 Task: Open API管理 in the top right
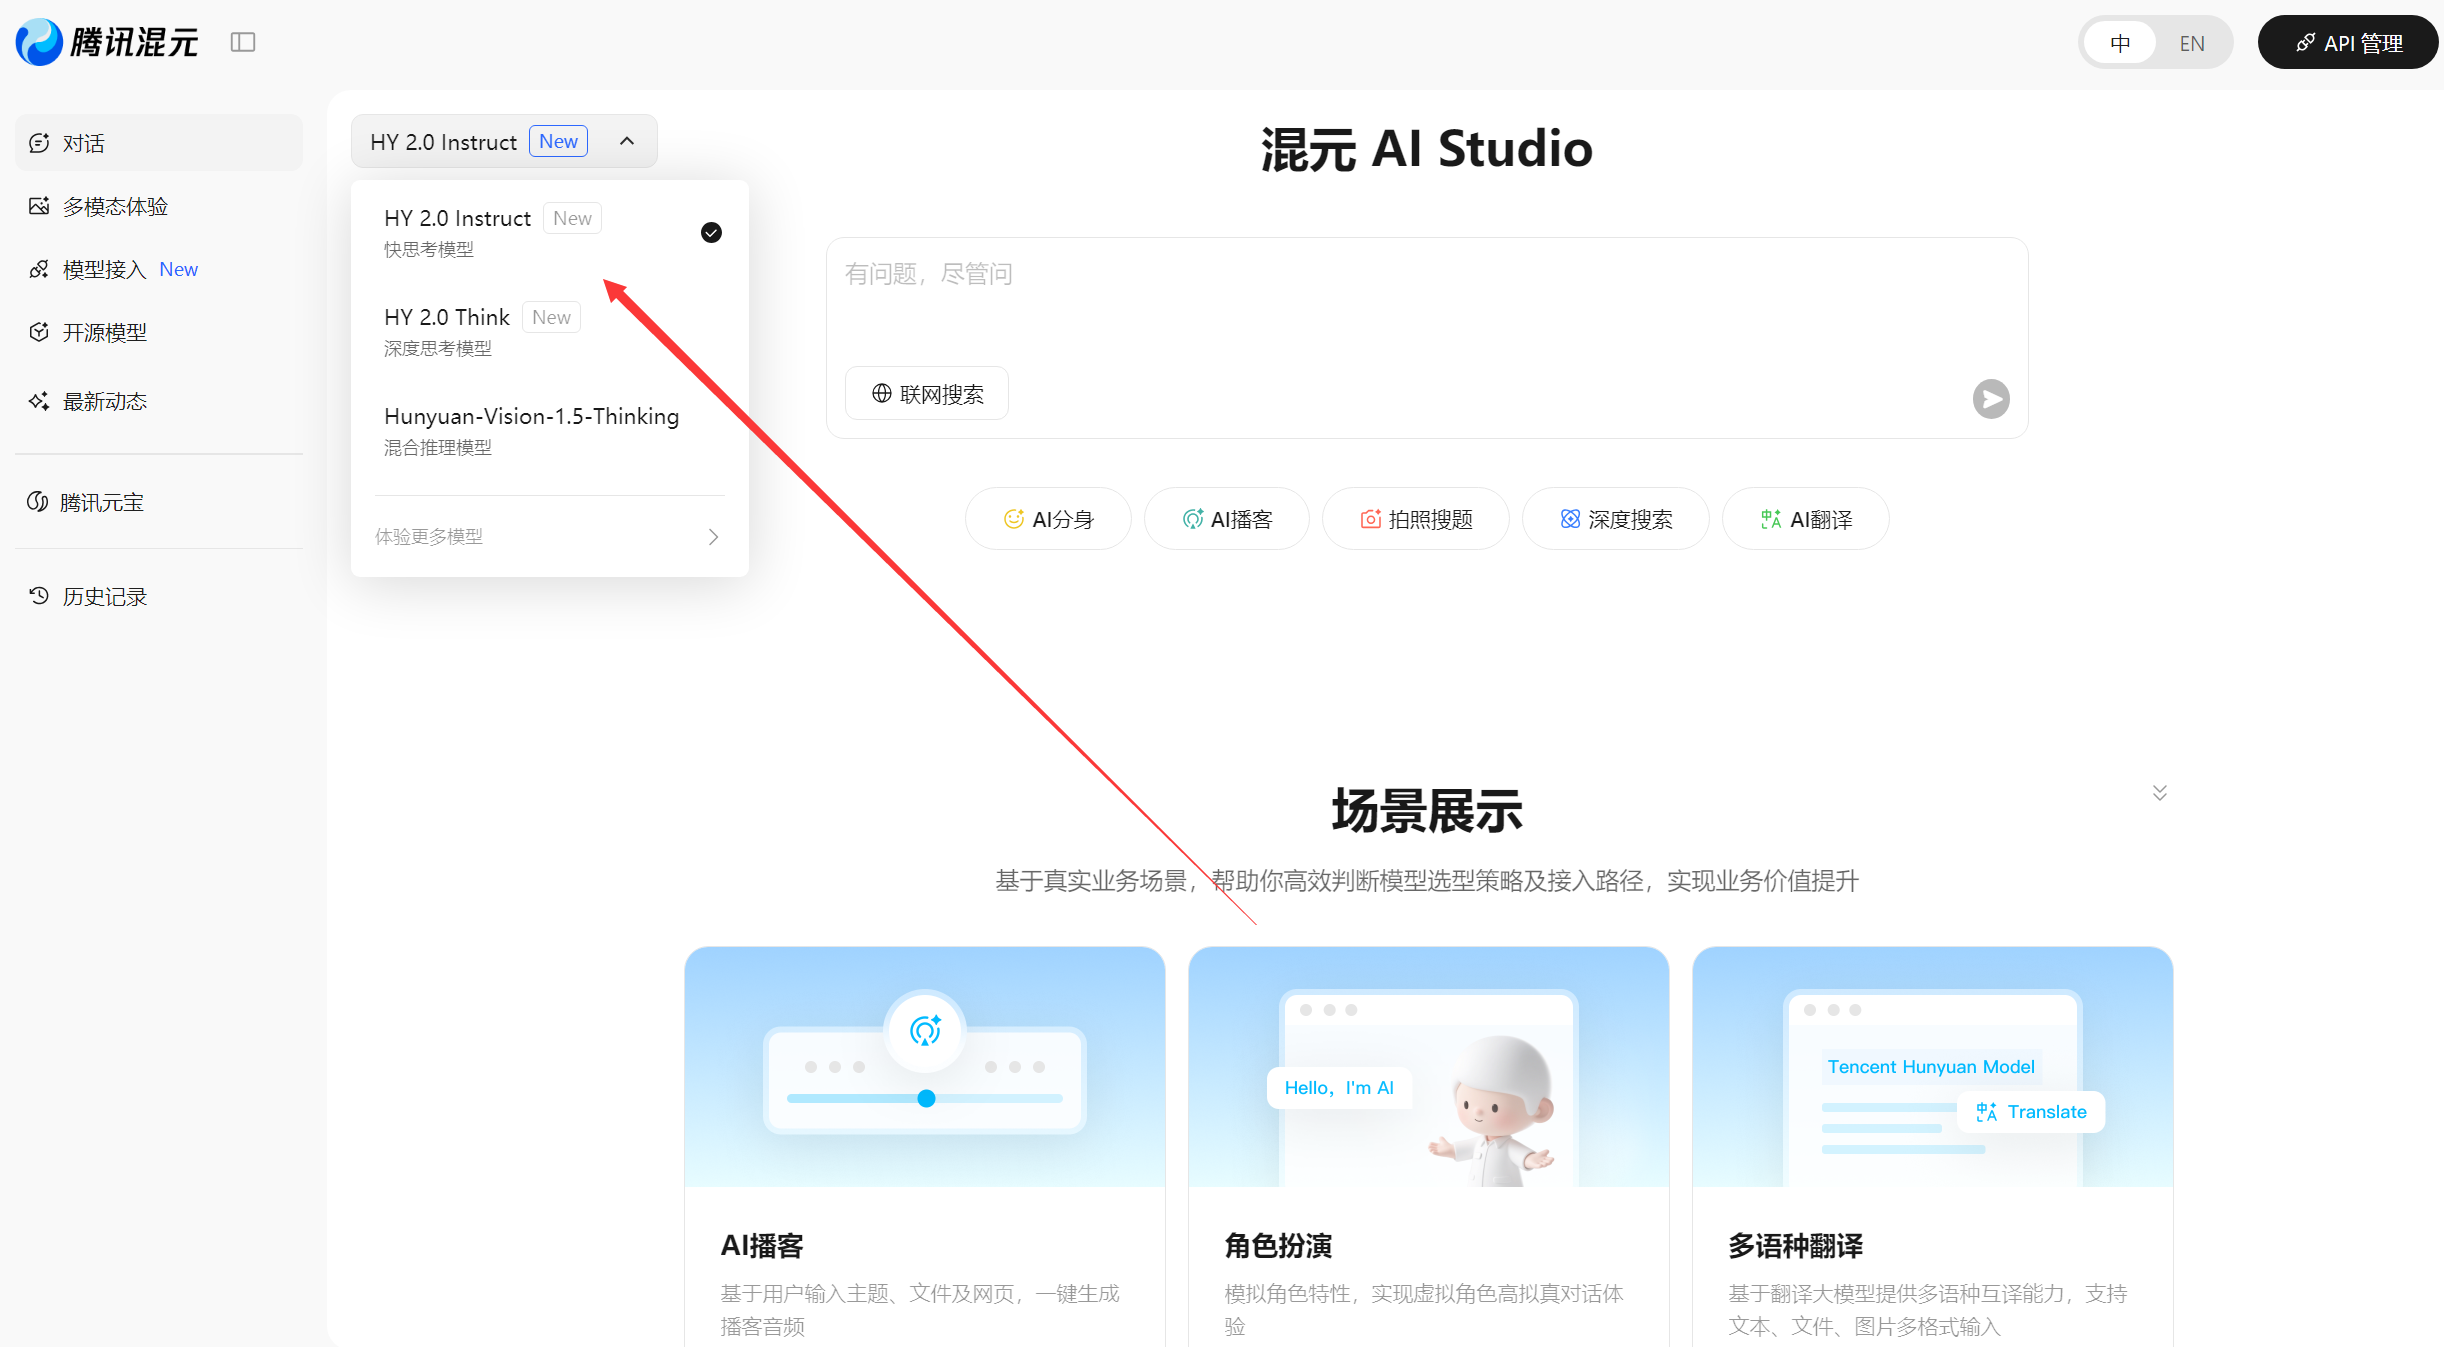(x=2348, y=42)
